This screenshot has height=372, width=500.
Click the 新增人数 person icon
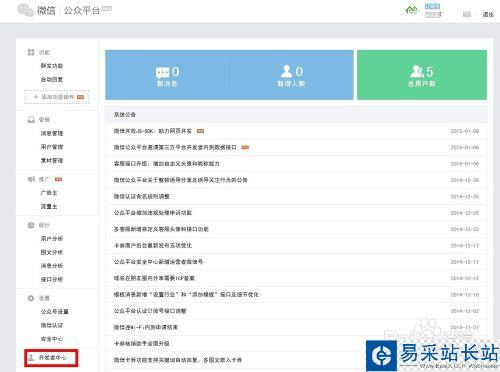(286, 71)
